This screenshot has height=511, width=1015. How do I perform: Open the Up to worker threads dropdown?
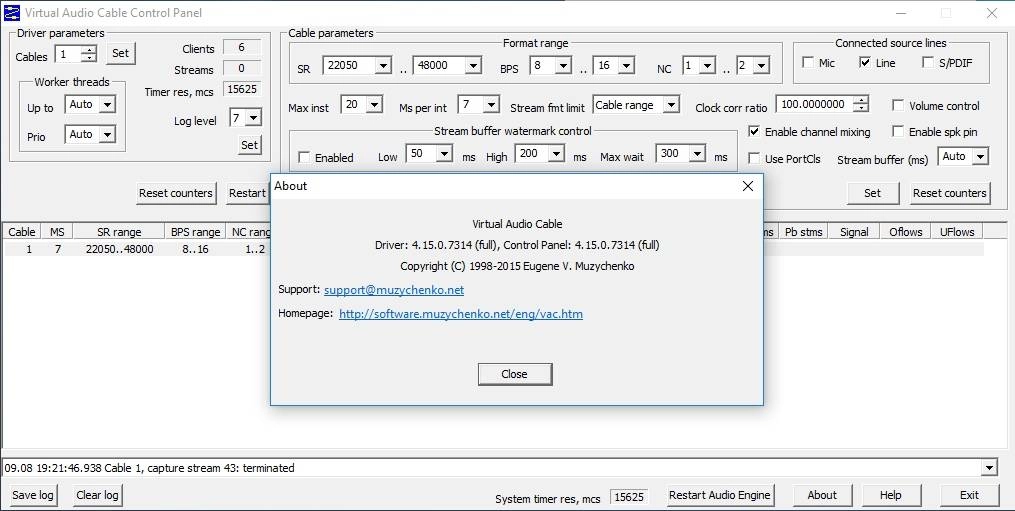[107, 104]
